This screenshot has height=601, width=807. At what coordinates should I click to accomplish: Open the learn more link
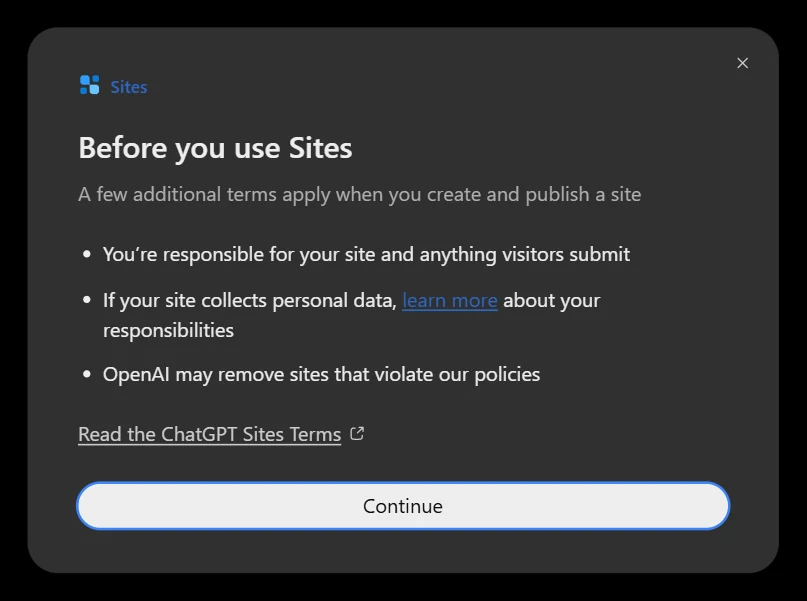tap(449, 300)
